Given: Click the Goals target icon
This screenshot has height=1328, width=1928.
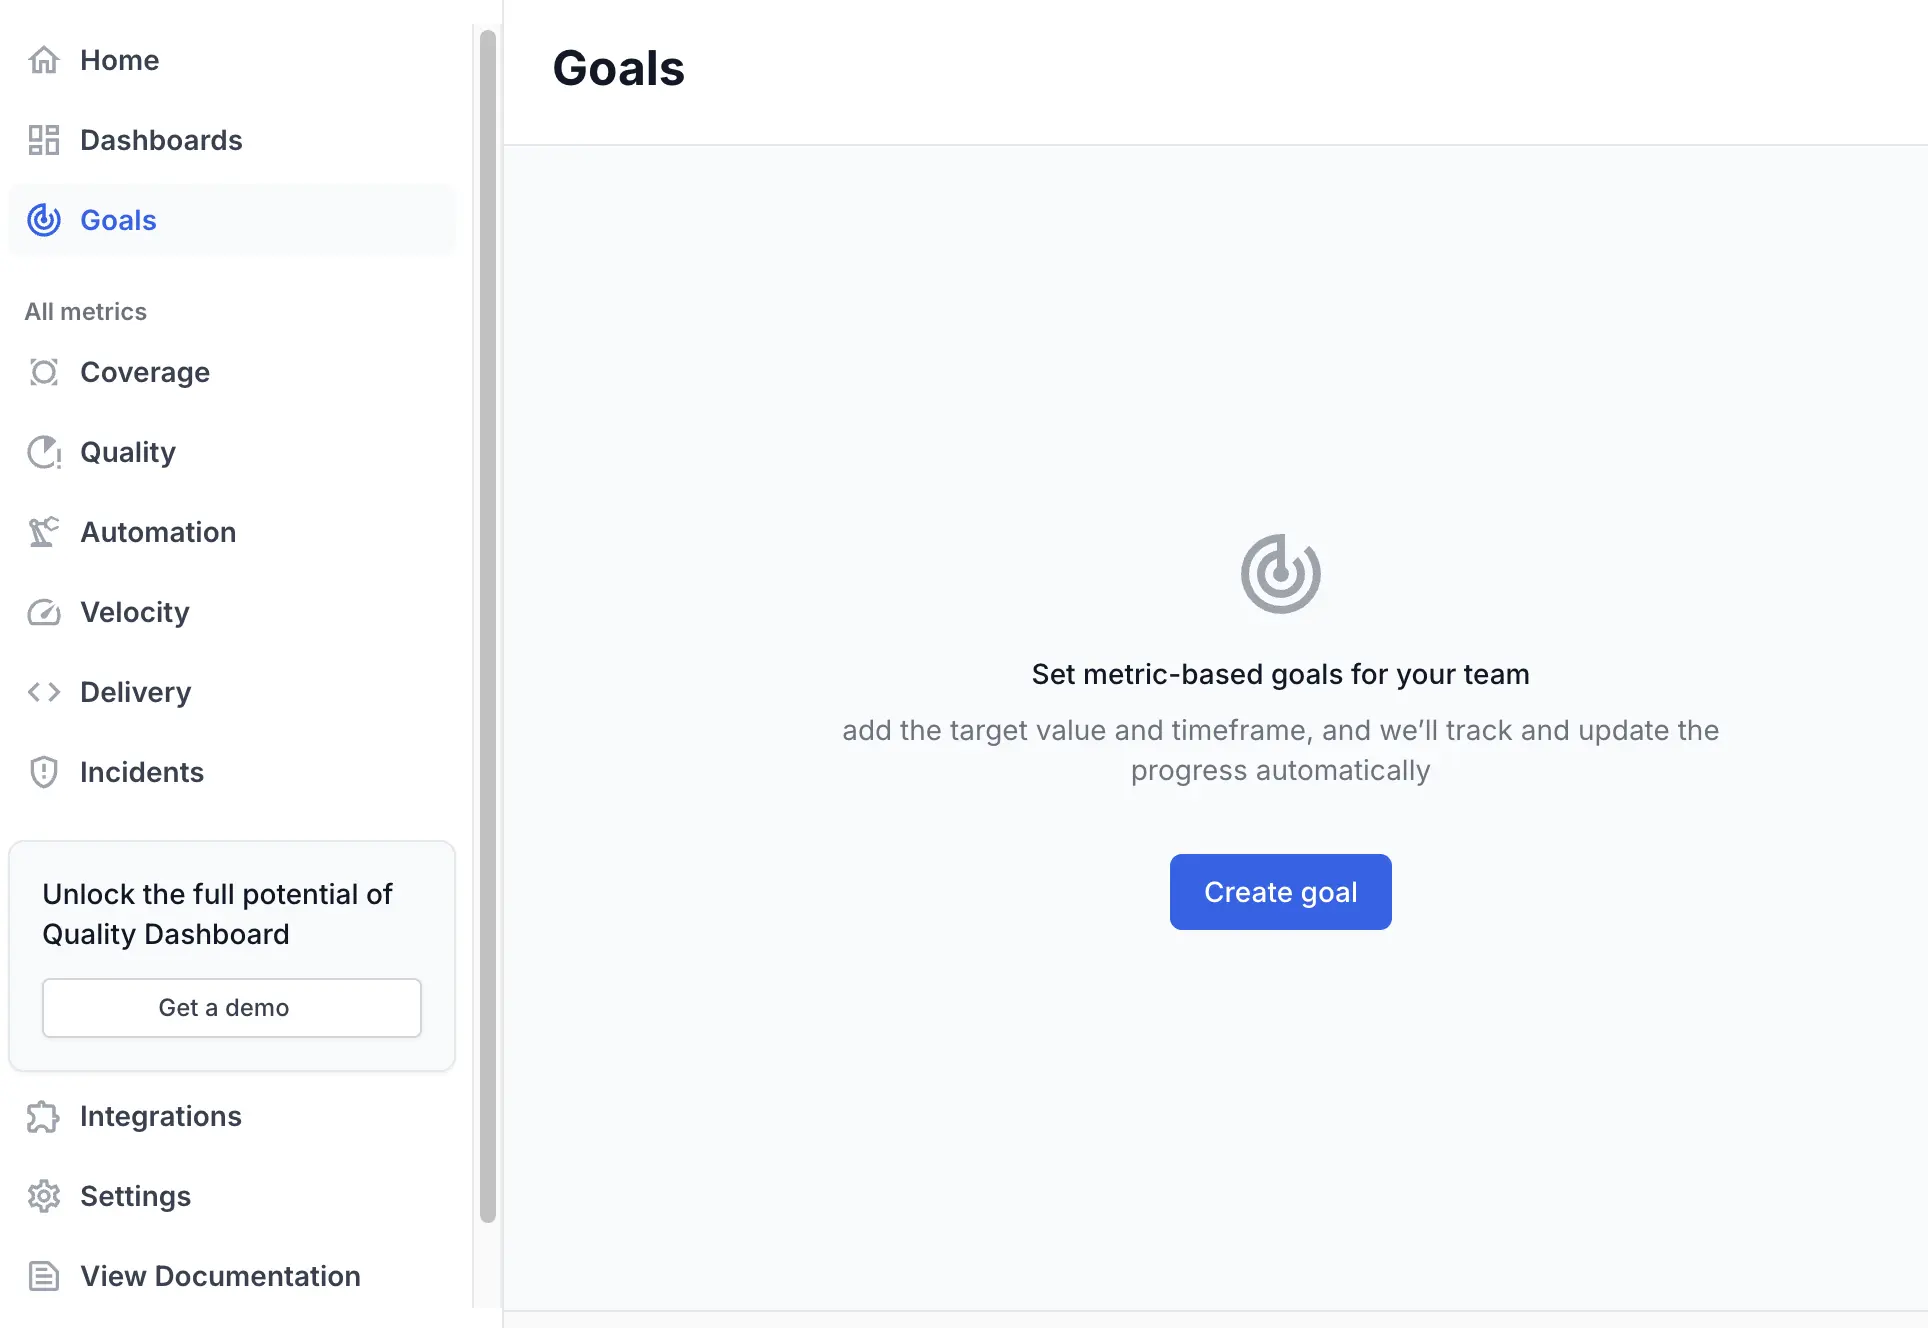Looking at the screenshot, I should coord(44,220).
